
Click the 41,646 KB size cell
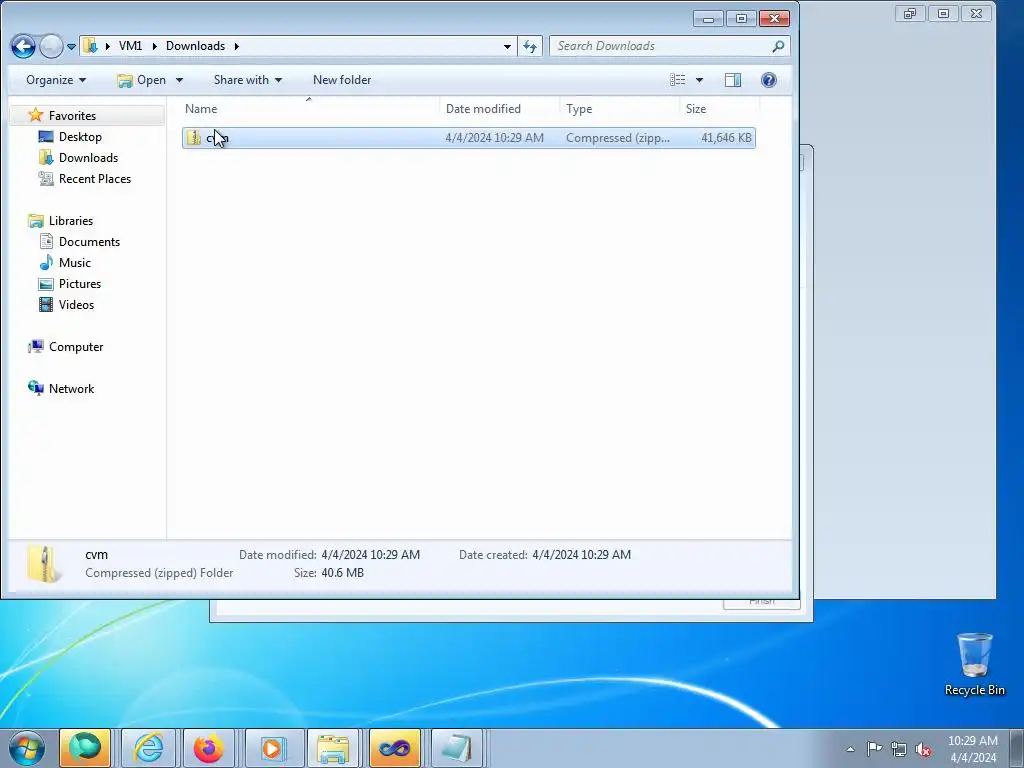point(726,138)
